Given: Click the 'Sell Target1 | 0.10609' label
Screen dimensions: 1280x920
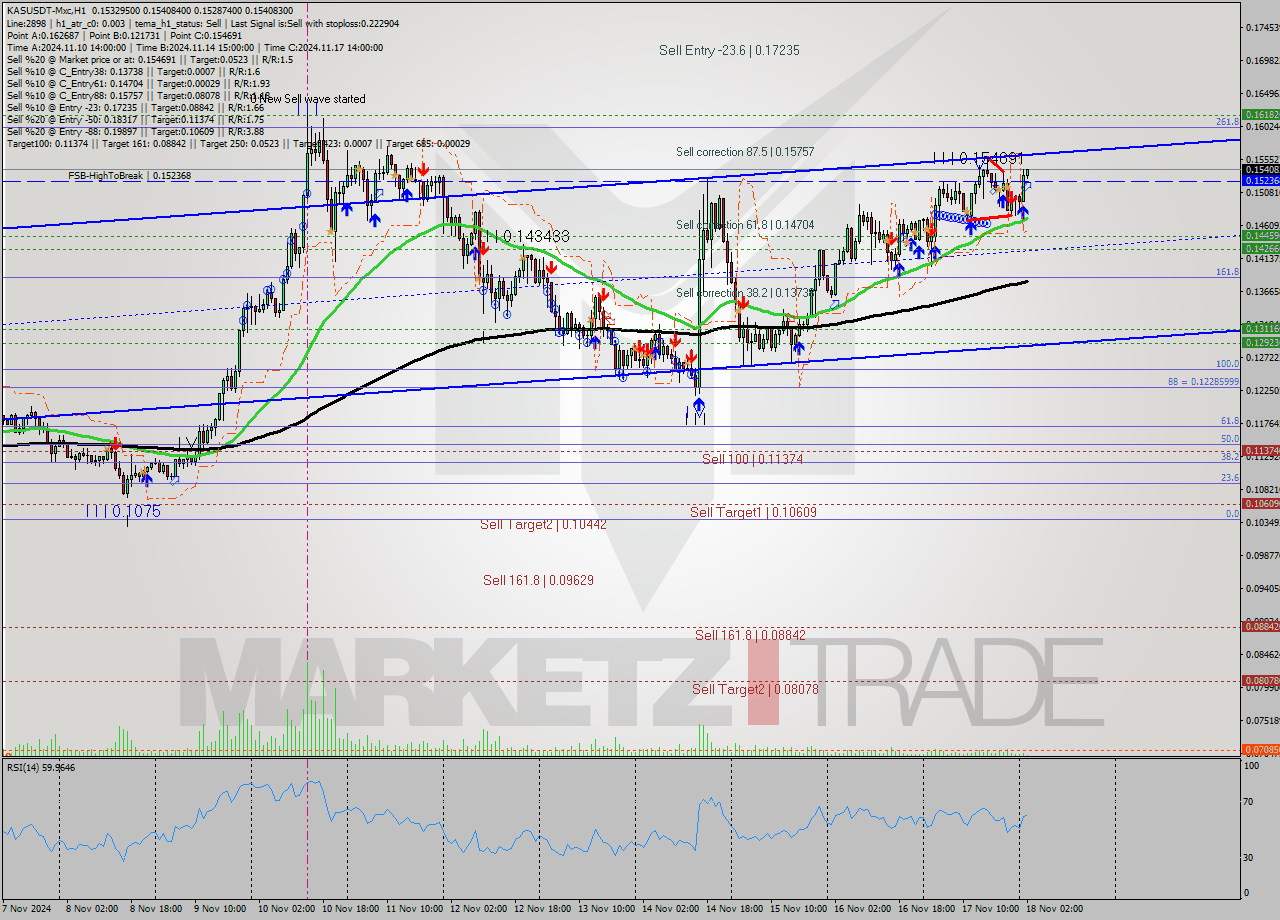Looking at the screenshot, I should click(753, 512).
